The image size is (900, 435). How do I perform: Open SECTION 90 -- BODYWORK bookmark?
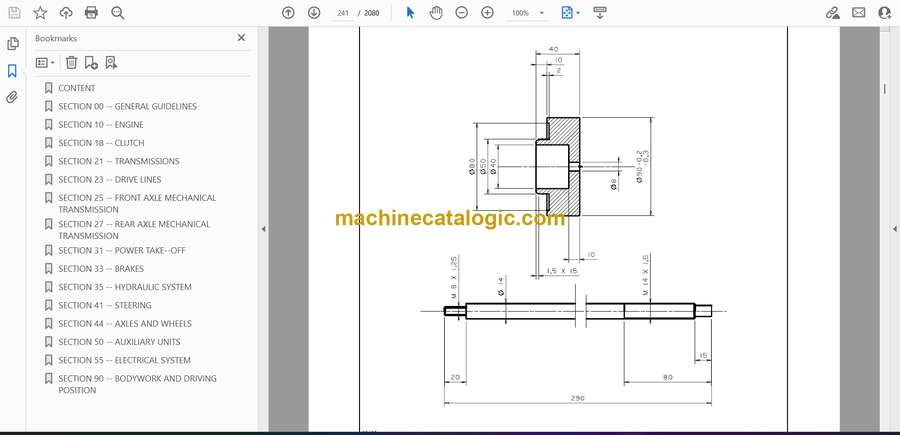tap(138, 384)
